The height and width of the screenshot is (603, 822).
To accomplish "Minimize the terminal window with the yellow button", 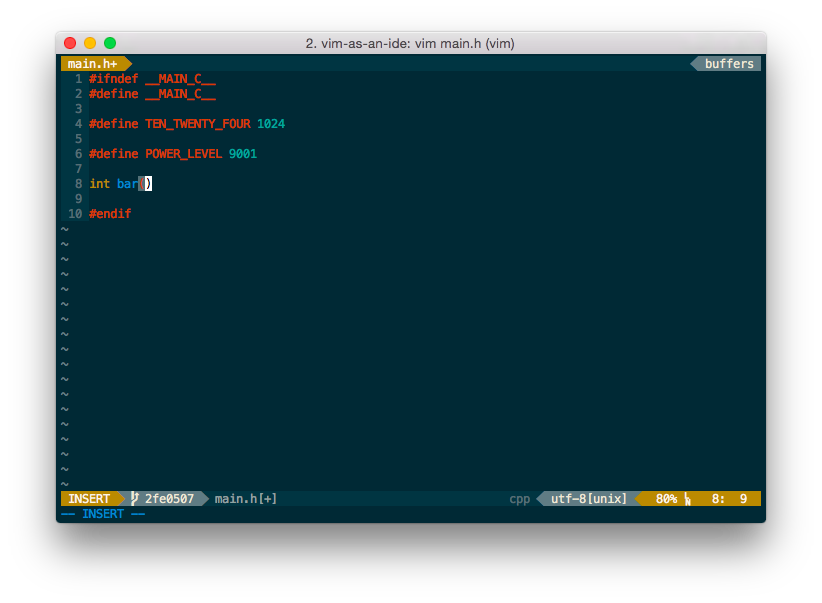I will tap(90, 43).
